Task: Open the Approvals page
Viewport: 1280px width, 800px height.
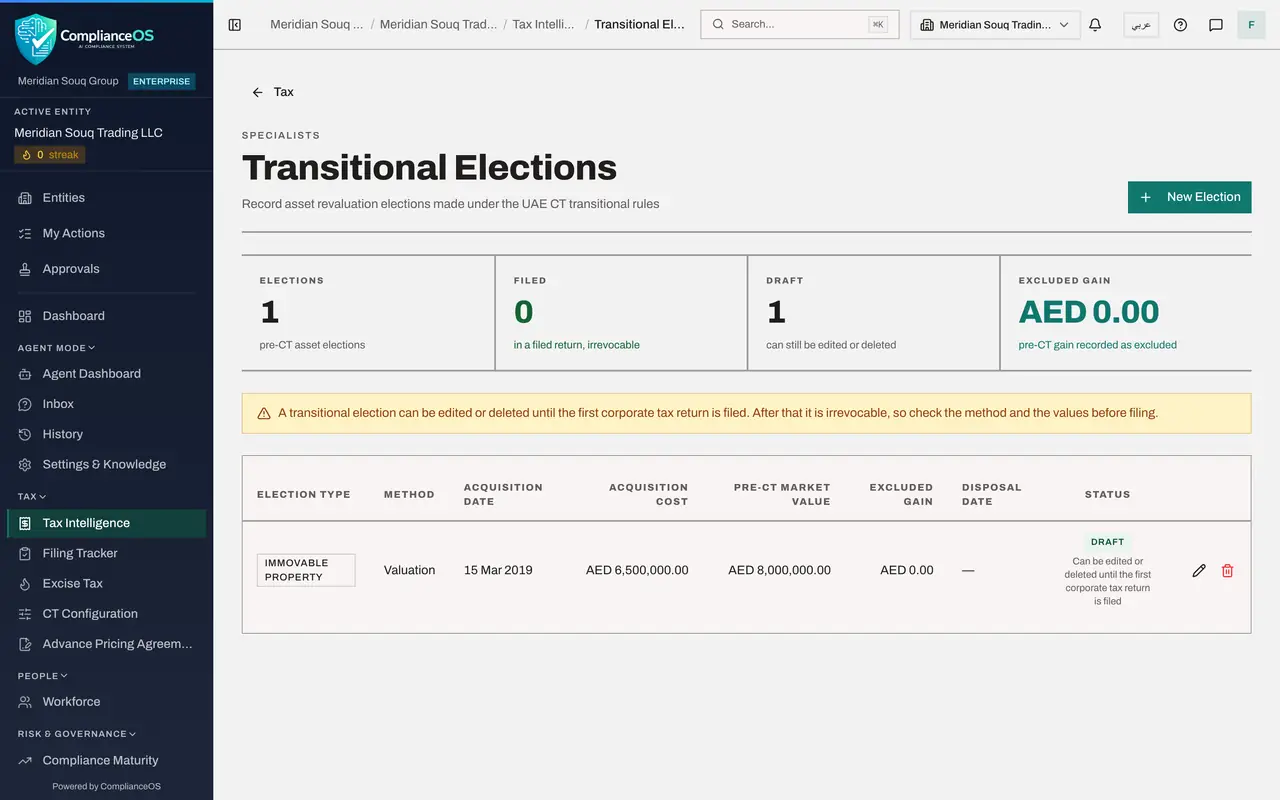Action: (x=106, y=269)
